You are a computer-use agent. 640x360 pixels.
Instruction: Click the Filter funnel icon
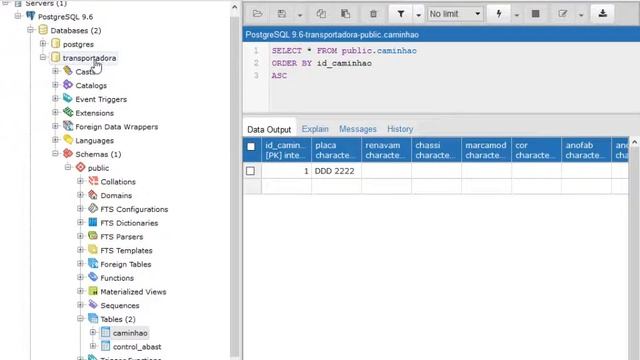click(x=401, y=14)
